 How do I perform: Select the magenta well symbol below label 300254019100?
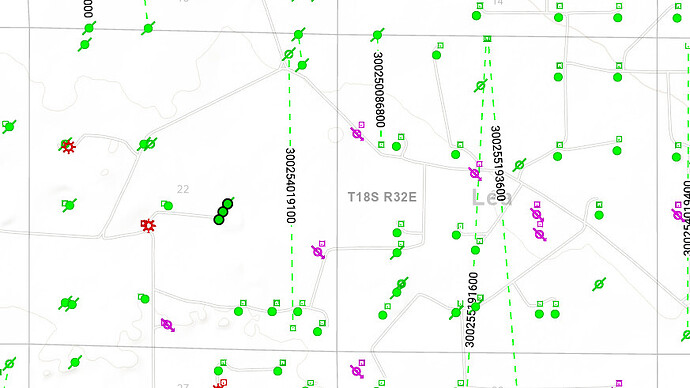coord(318,252)
